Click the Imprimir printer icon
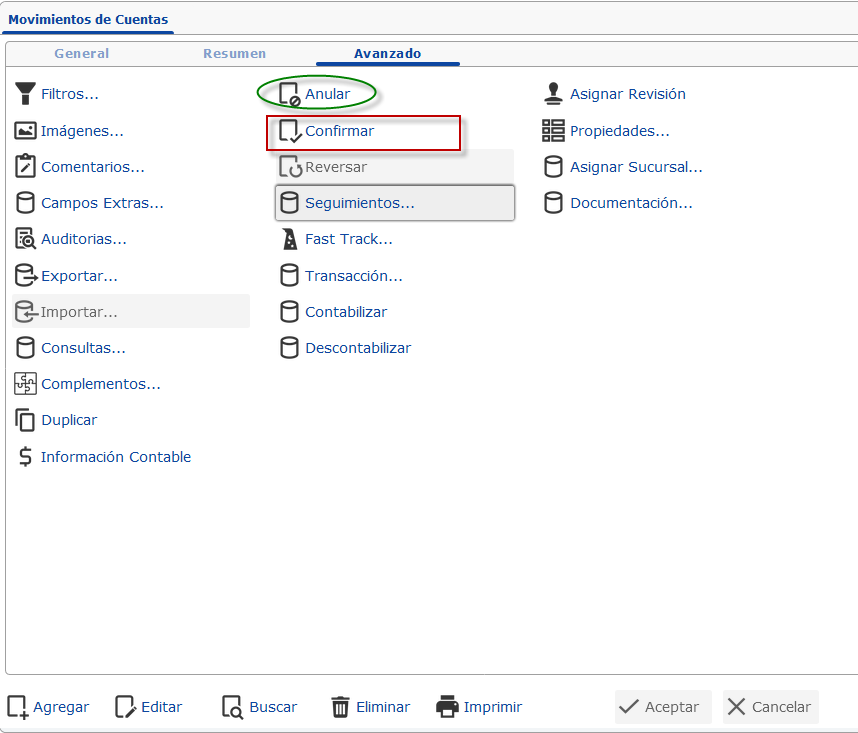The height and width of the screenshot is (733, 858). (x=448, y=707)
